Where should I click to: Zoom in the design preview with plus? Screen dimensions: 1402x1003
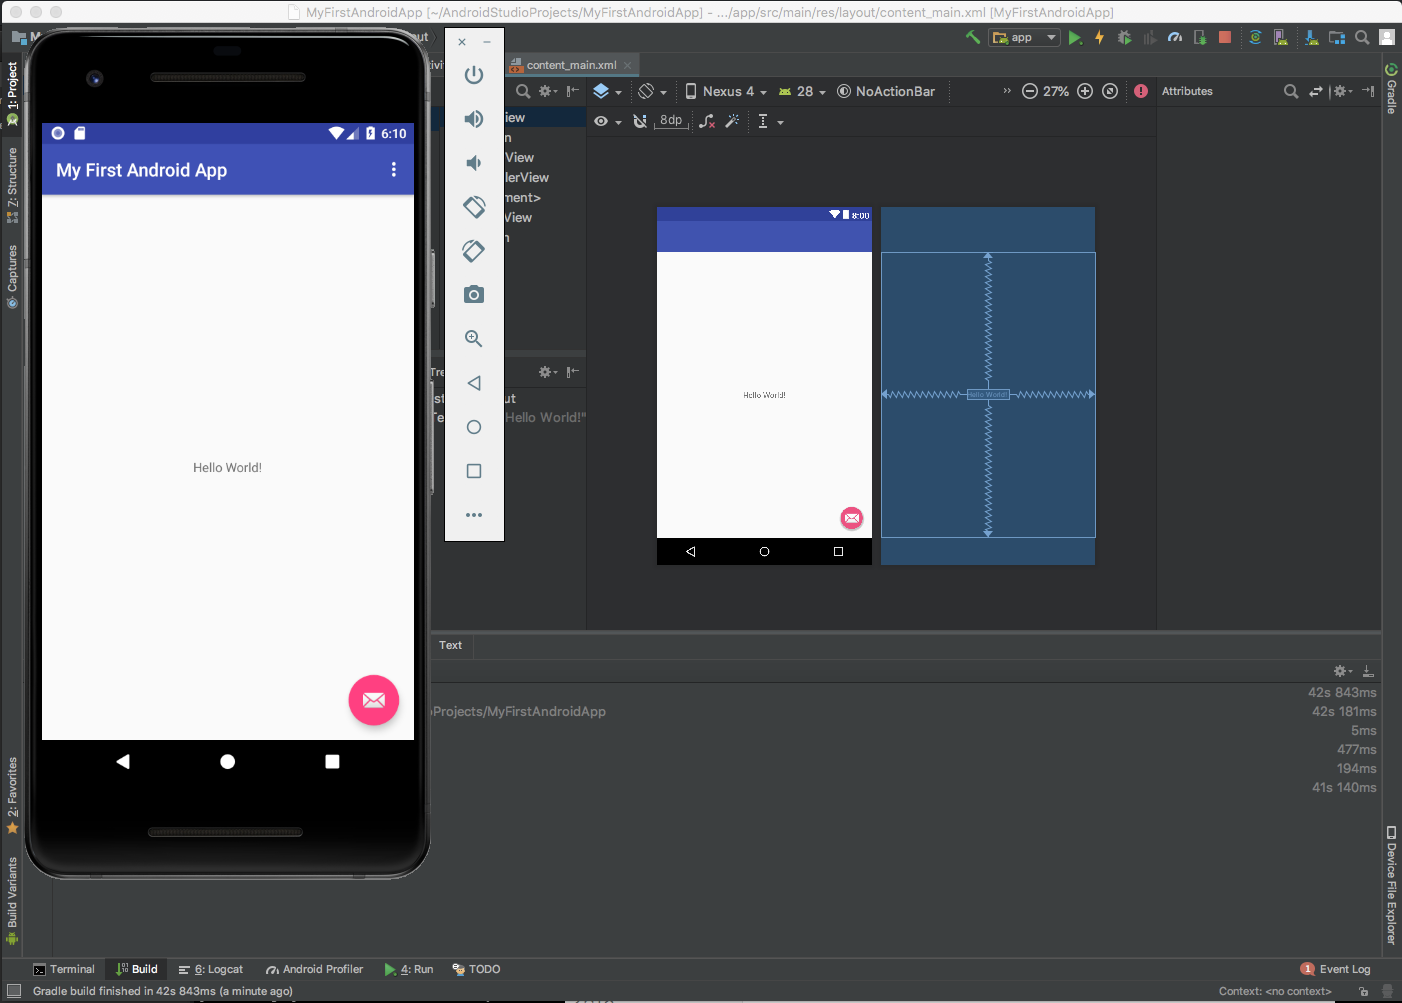(1085, 91)
